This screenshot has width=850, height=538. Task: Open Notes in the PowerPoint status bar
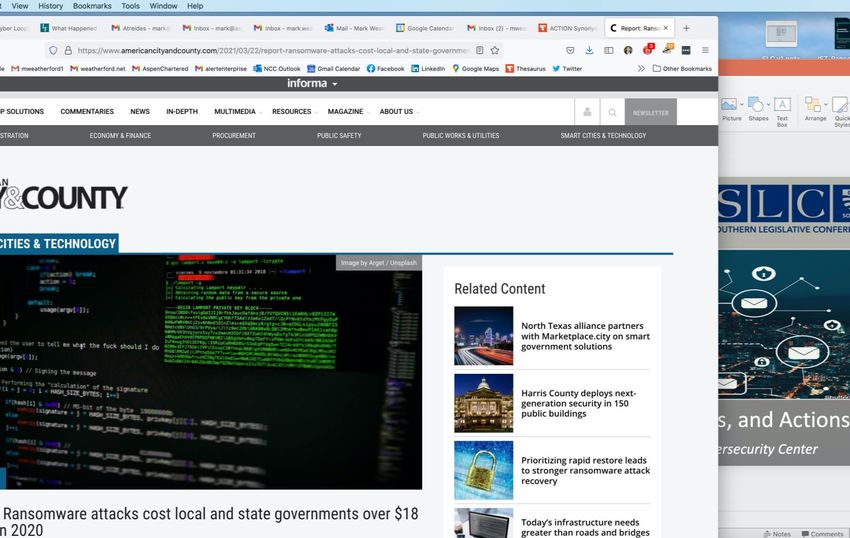[x=777, y=534]
